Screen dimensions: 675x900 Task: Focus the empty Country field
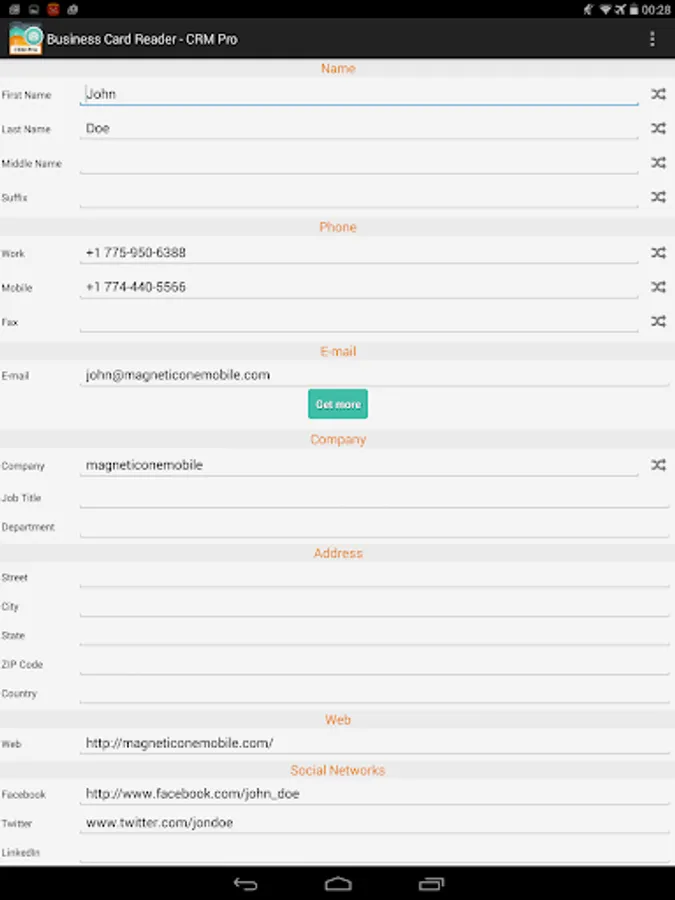point(374,693)
